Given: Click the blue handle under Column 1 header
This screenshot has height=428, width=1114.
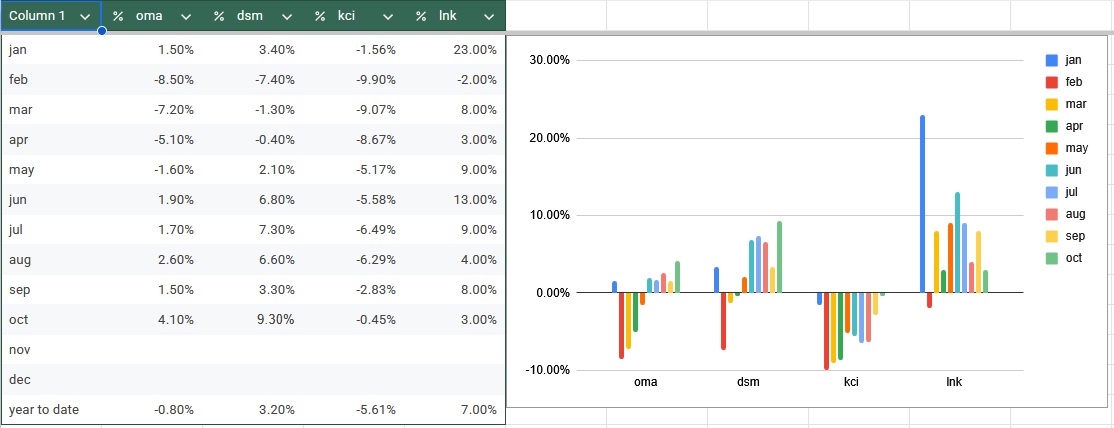Looking at the screenshot, I should [x=102, y=31].
